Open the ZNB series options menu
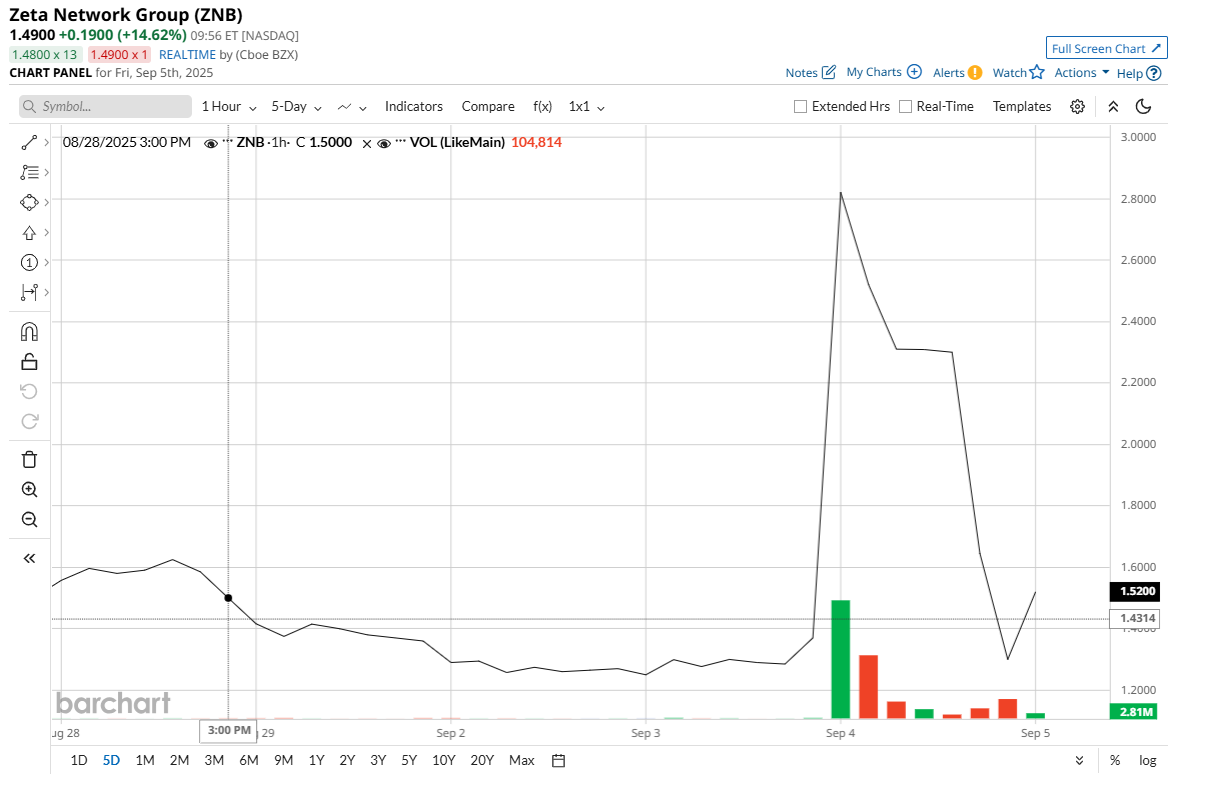The width and height of the screenshot is (1207, 793). [227, 142]
